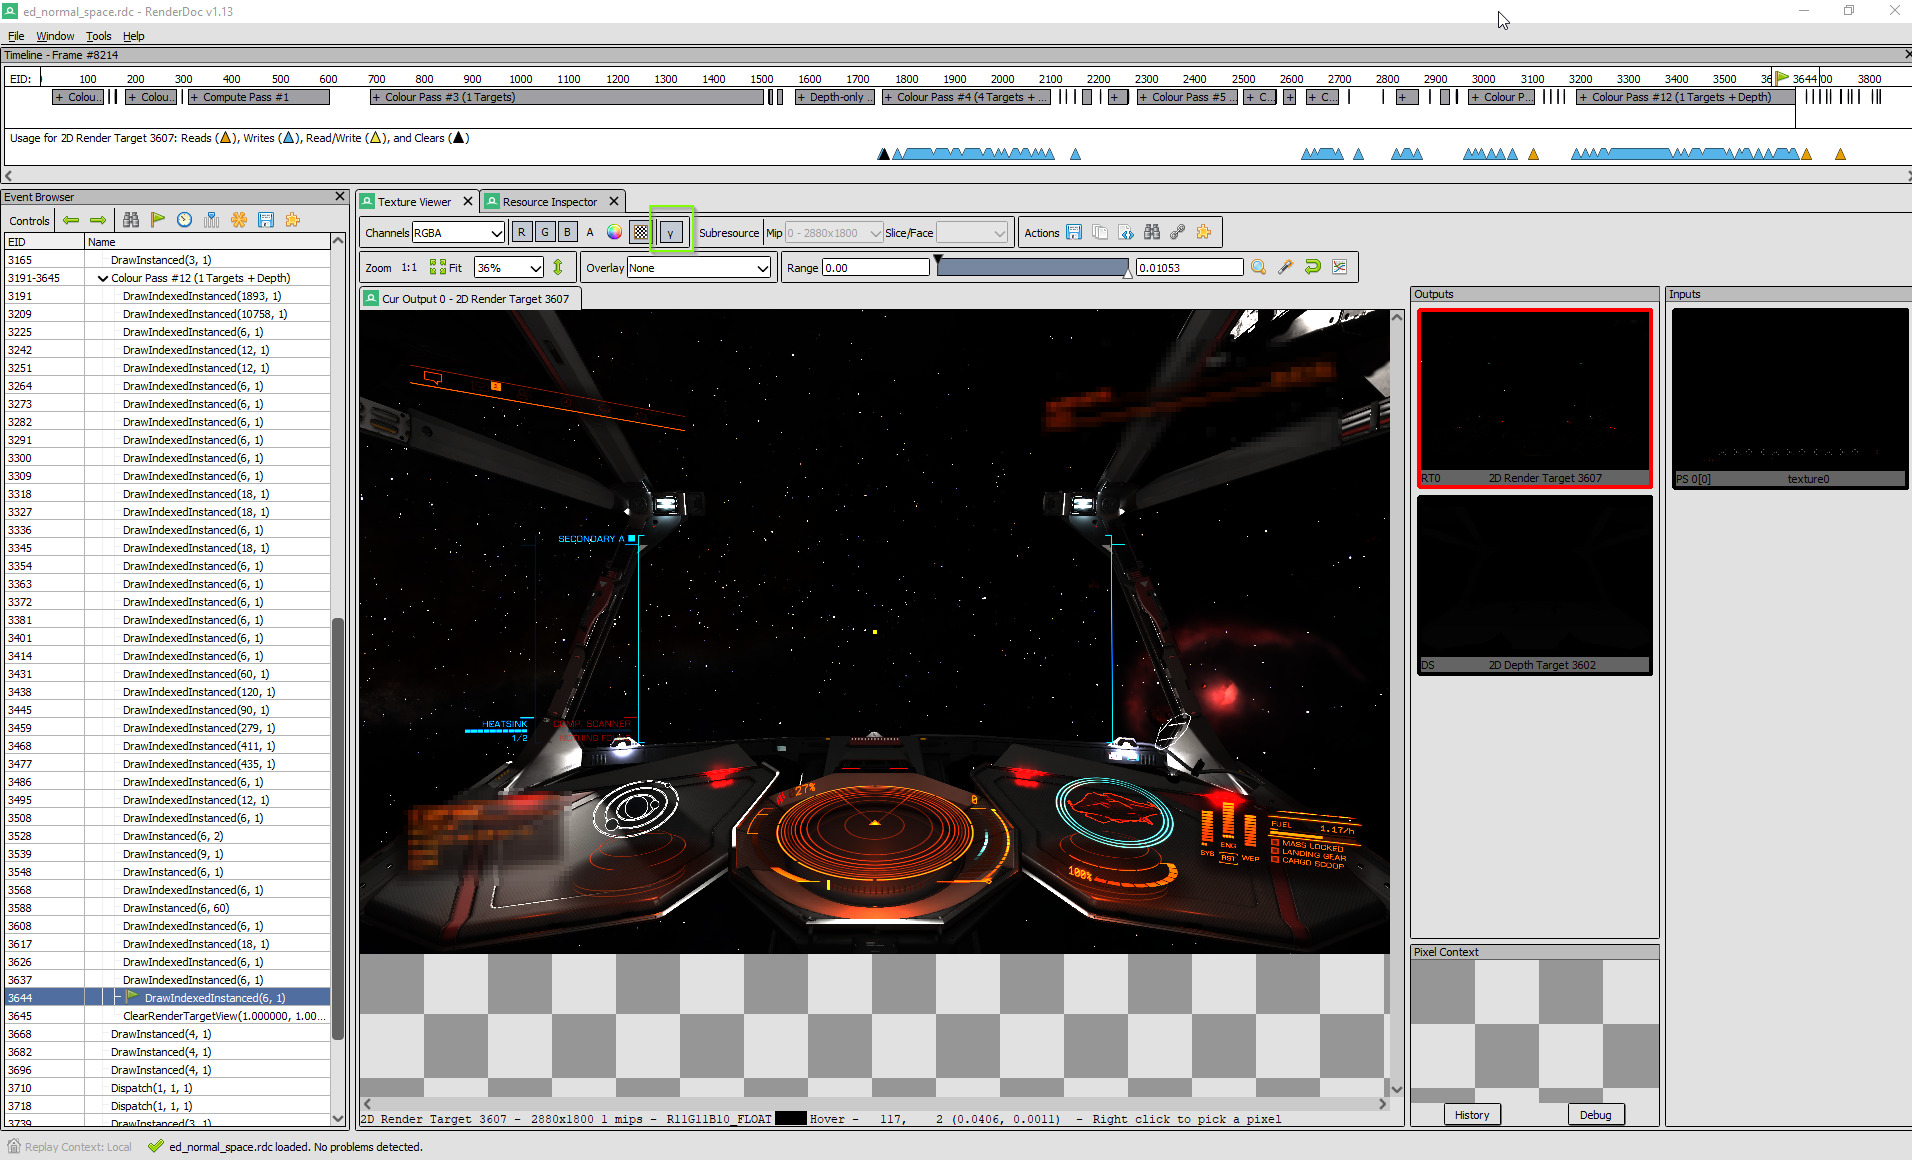Image resolution: width=1912 pixels, height=1160 pixels.
Task: Click the range picker wand icon
Action: (1286, 267)
